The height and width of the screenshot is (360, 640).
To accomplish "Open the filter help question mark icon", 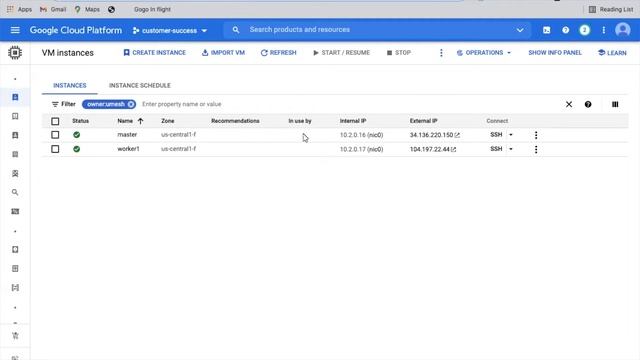I will tap(588, 104).
